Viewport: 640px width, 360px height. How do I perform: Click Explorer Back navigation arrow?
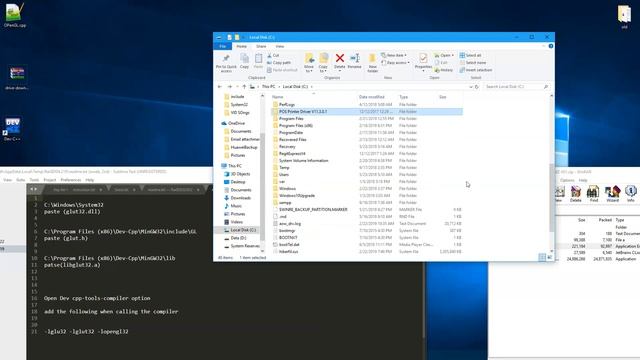[220, 87]
